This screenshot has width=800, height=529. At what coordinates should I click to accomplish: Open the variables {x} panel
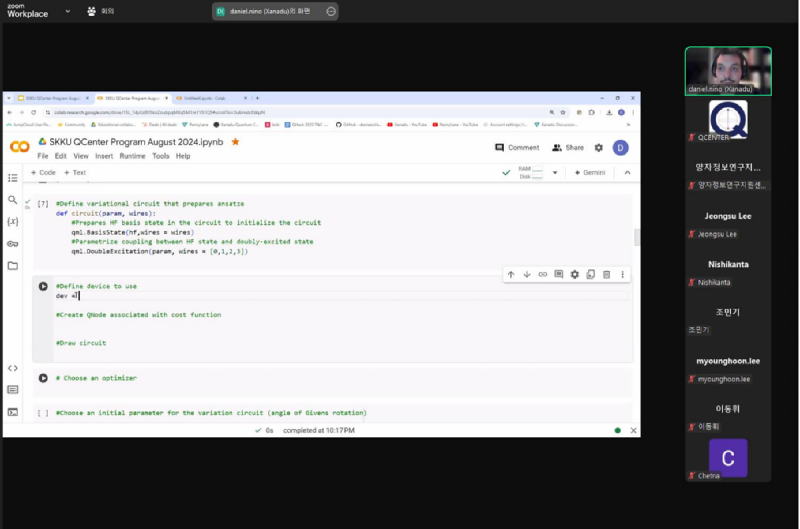[x=13, y=221]
